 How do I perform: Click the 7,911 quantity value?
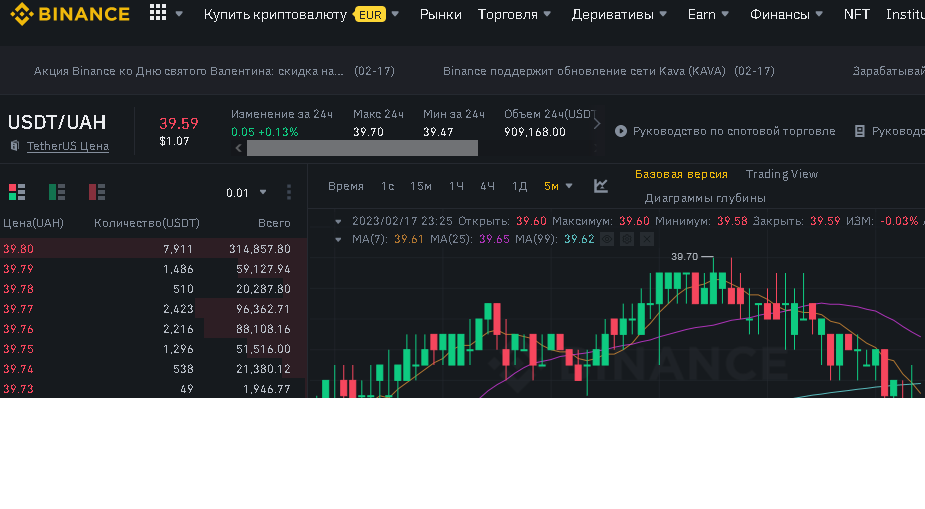pos(178,249)
